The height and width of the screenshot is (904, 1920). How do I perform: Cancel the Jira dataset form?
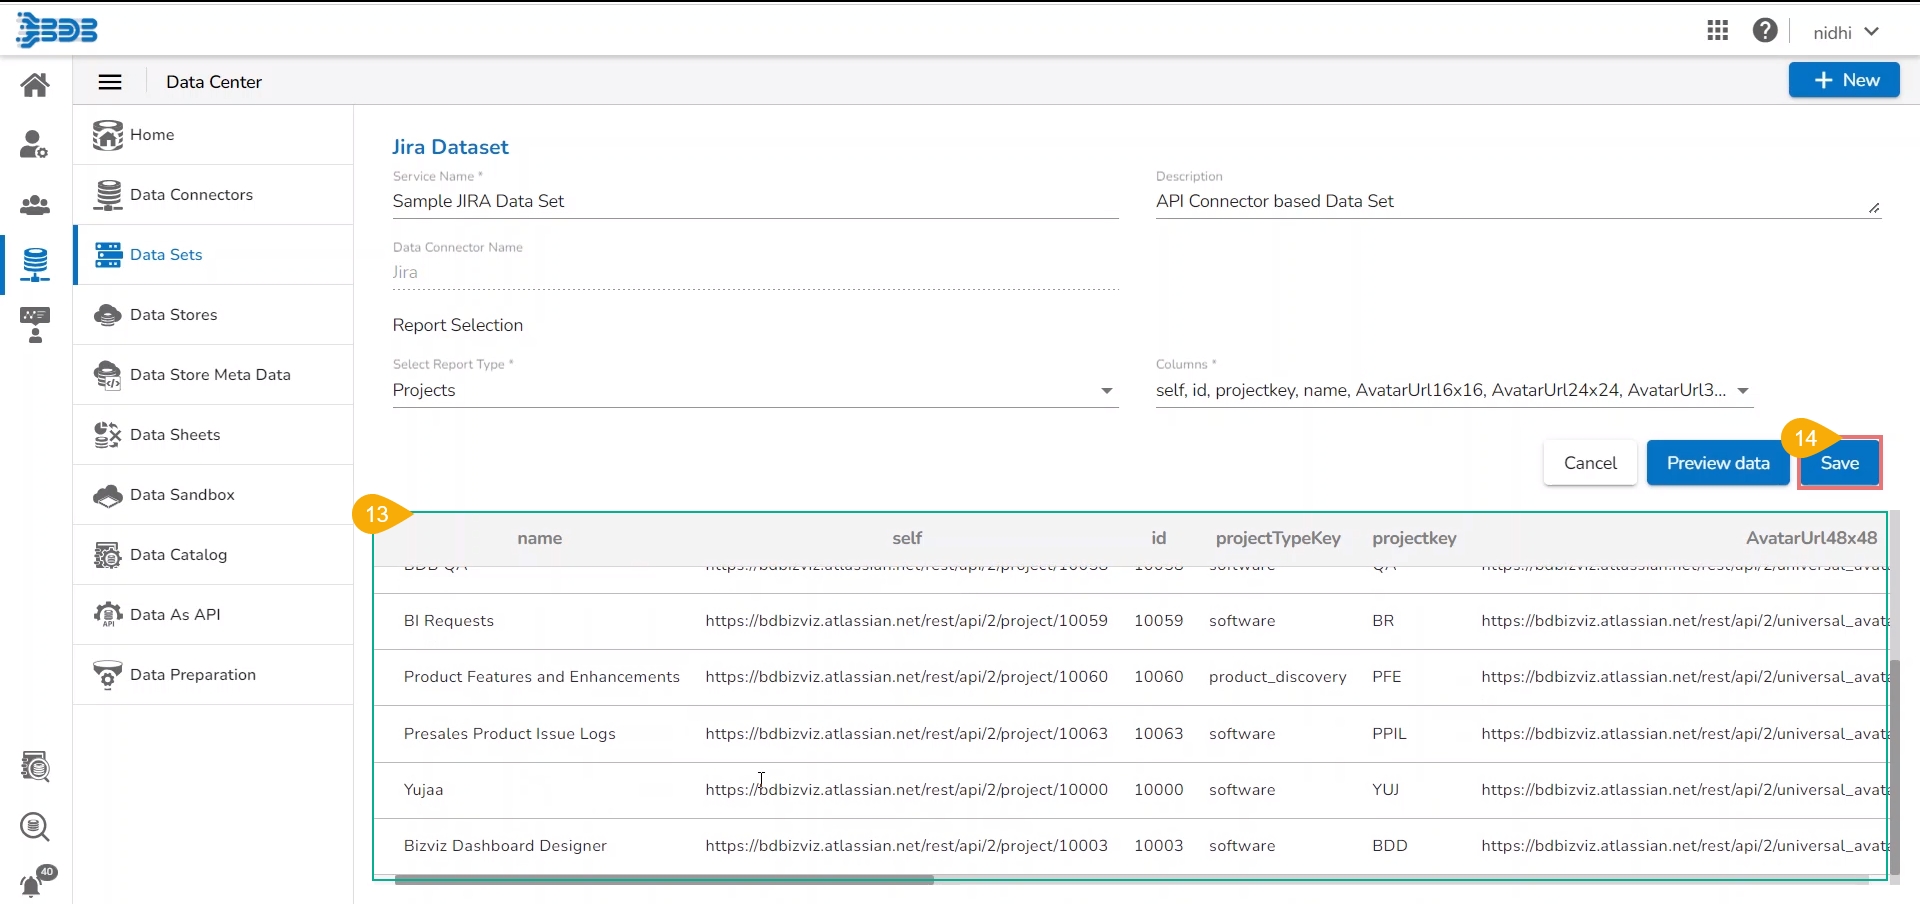click(x=1589, y=463)
